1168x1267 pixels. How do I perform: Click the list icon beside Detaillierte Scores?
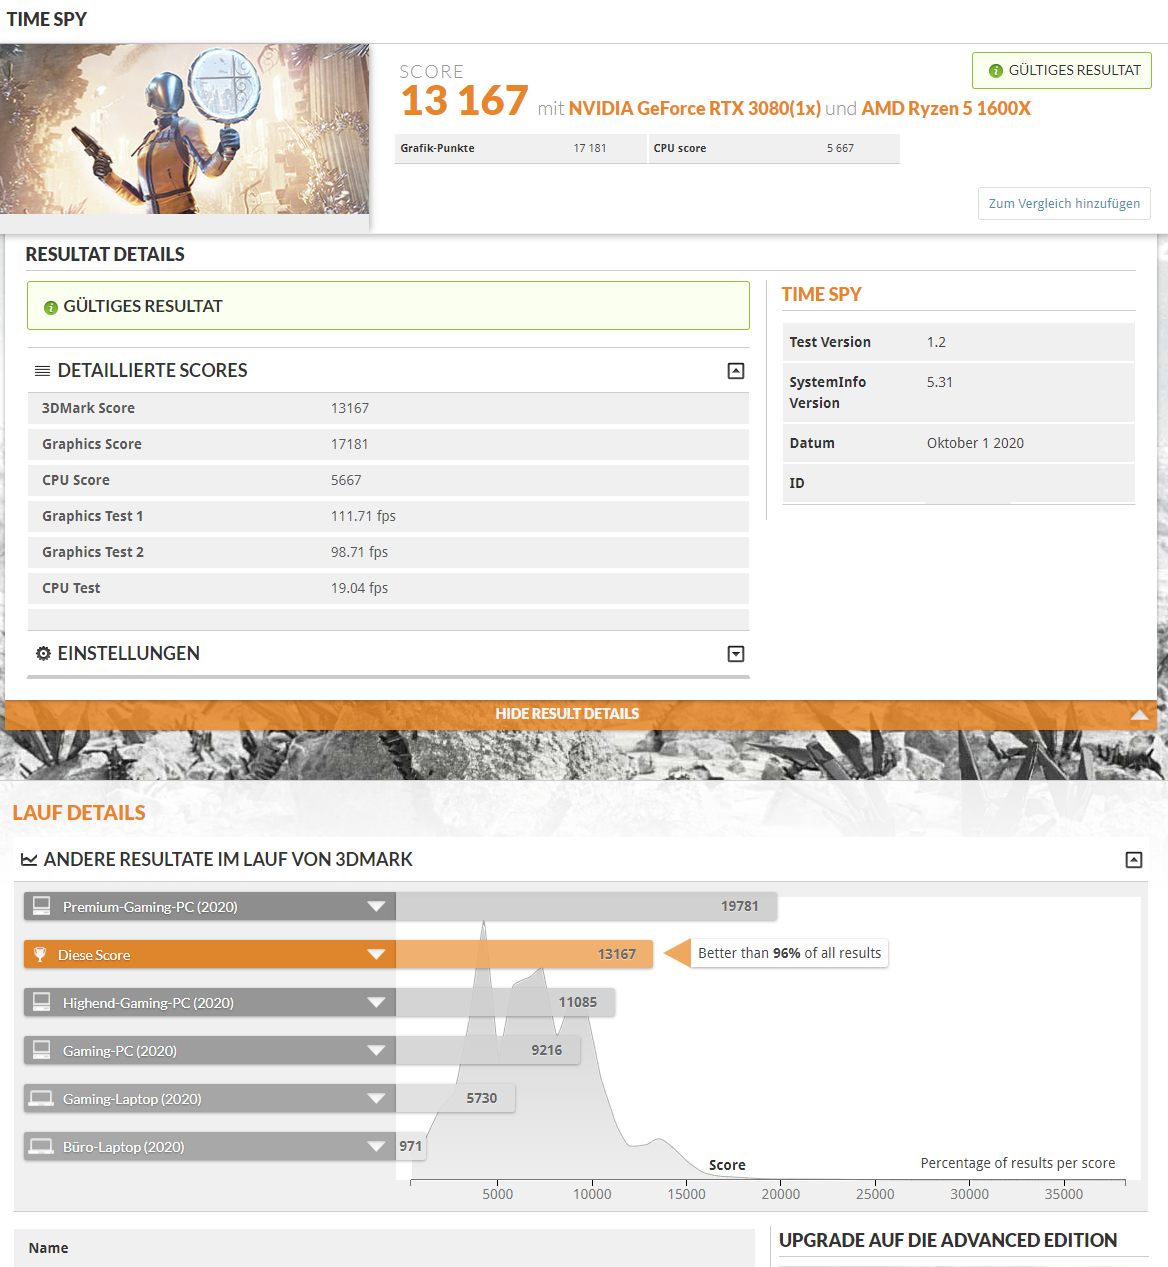(42, 371)
